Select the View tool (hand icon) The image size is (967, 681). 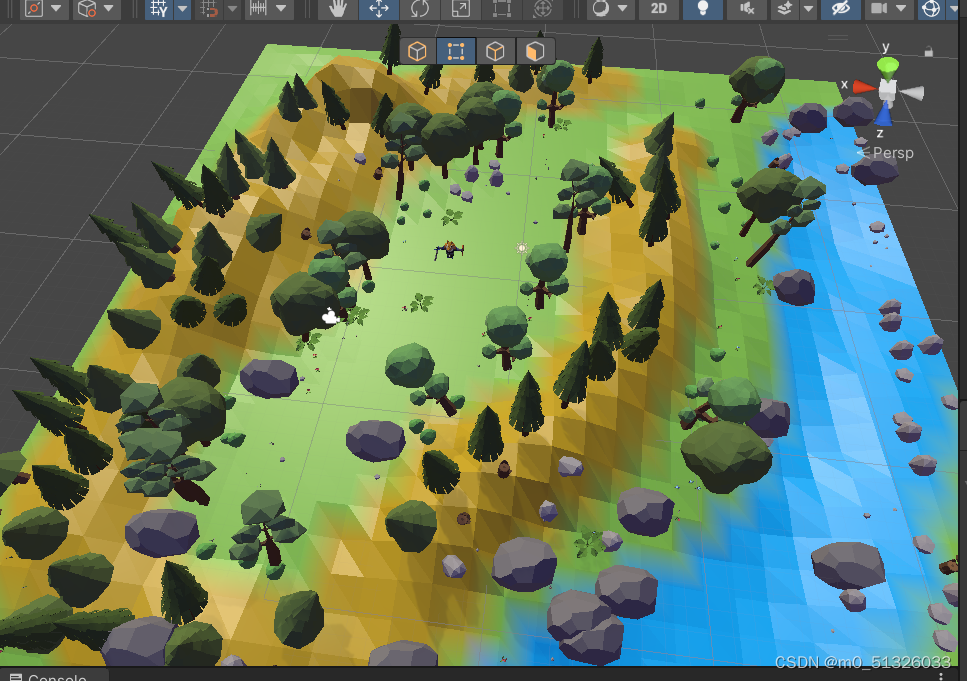(x=338, y=9)
